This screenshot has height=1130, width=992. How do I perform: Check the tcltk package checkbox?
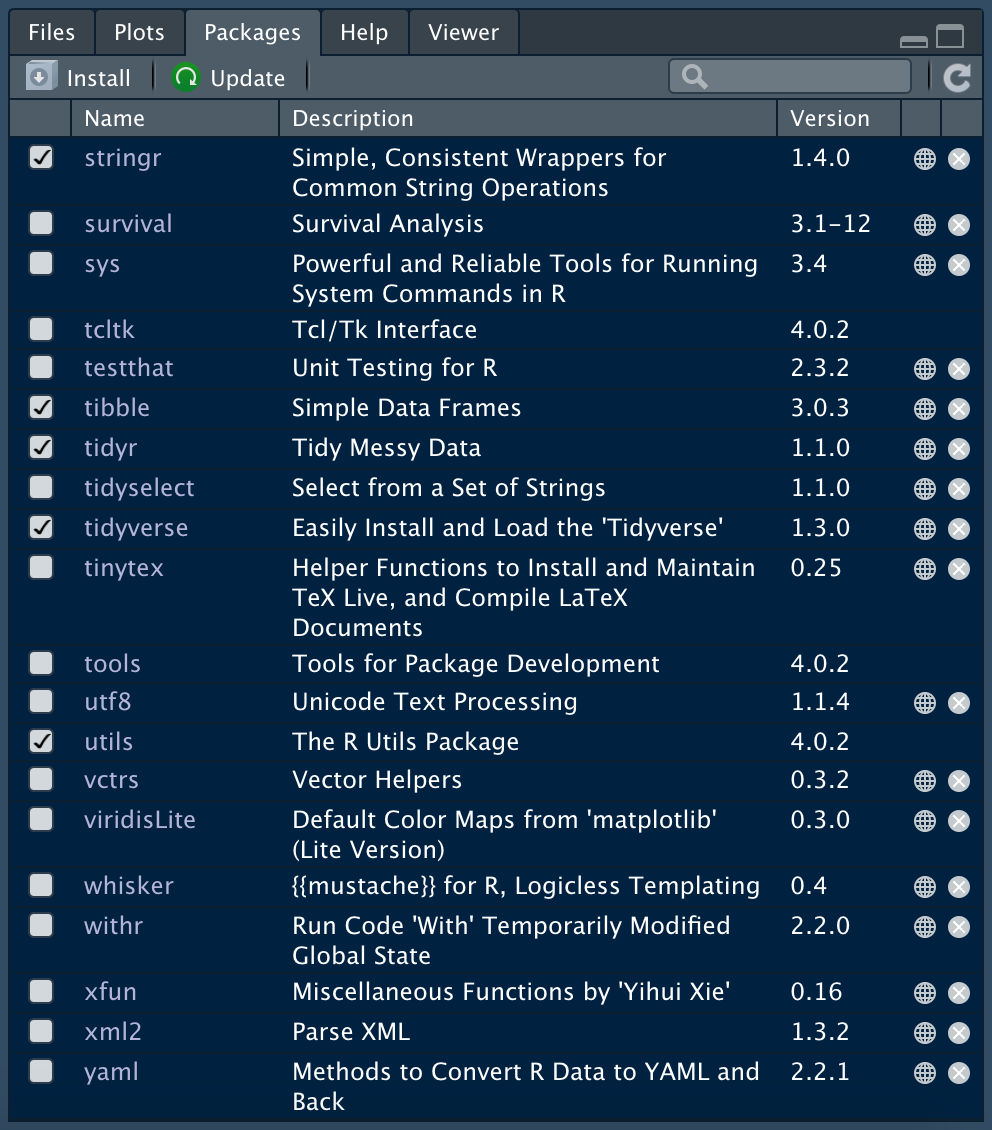[x=41, y=329]
